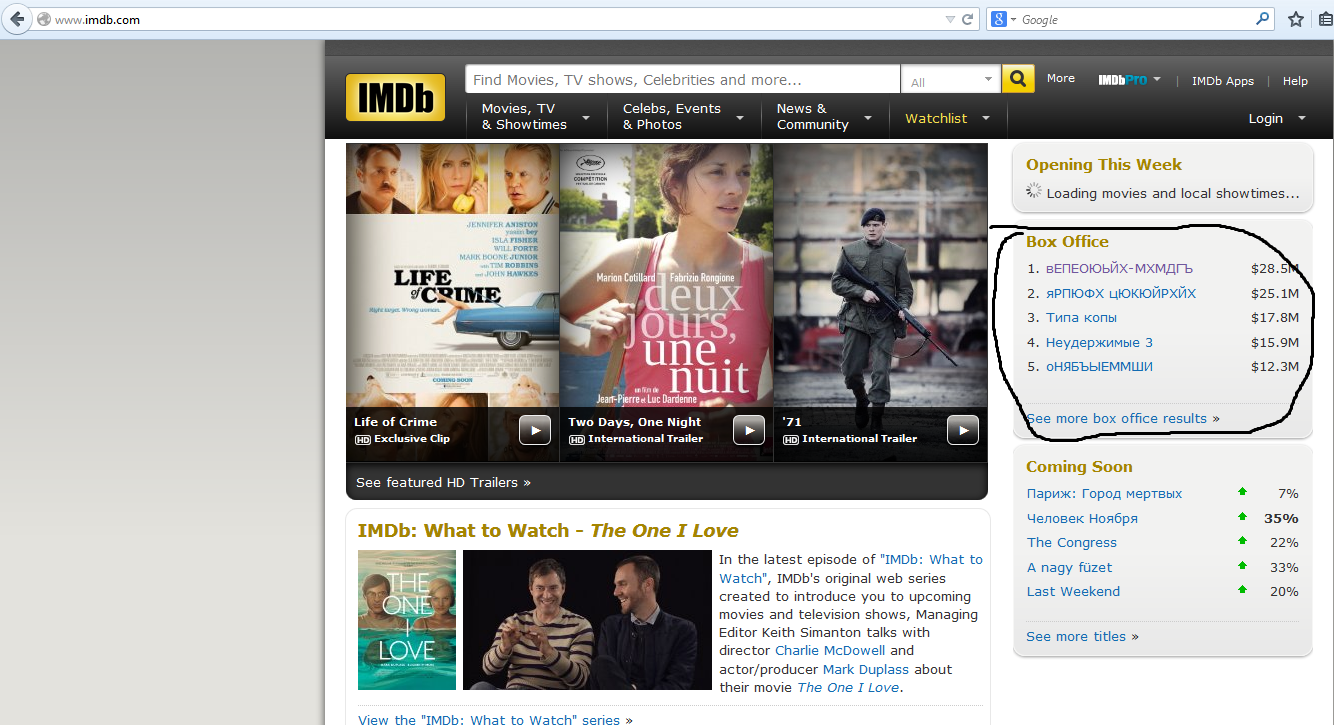This screenshot has height=725, width=1334.
Task: Click the yellow IMDb search magnifier button
Action: click(1018, 79)
